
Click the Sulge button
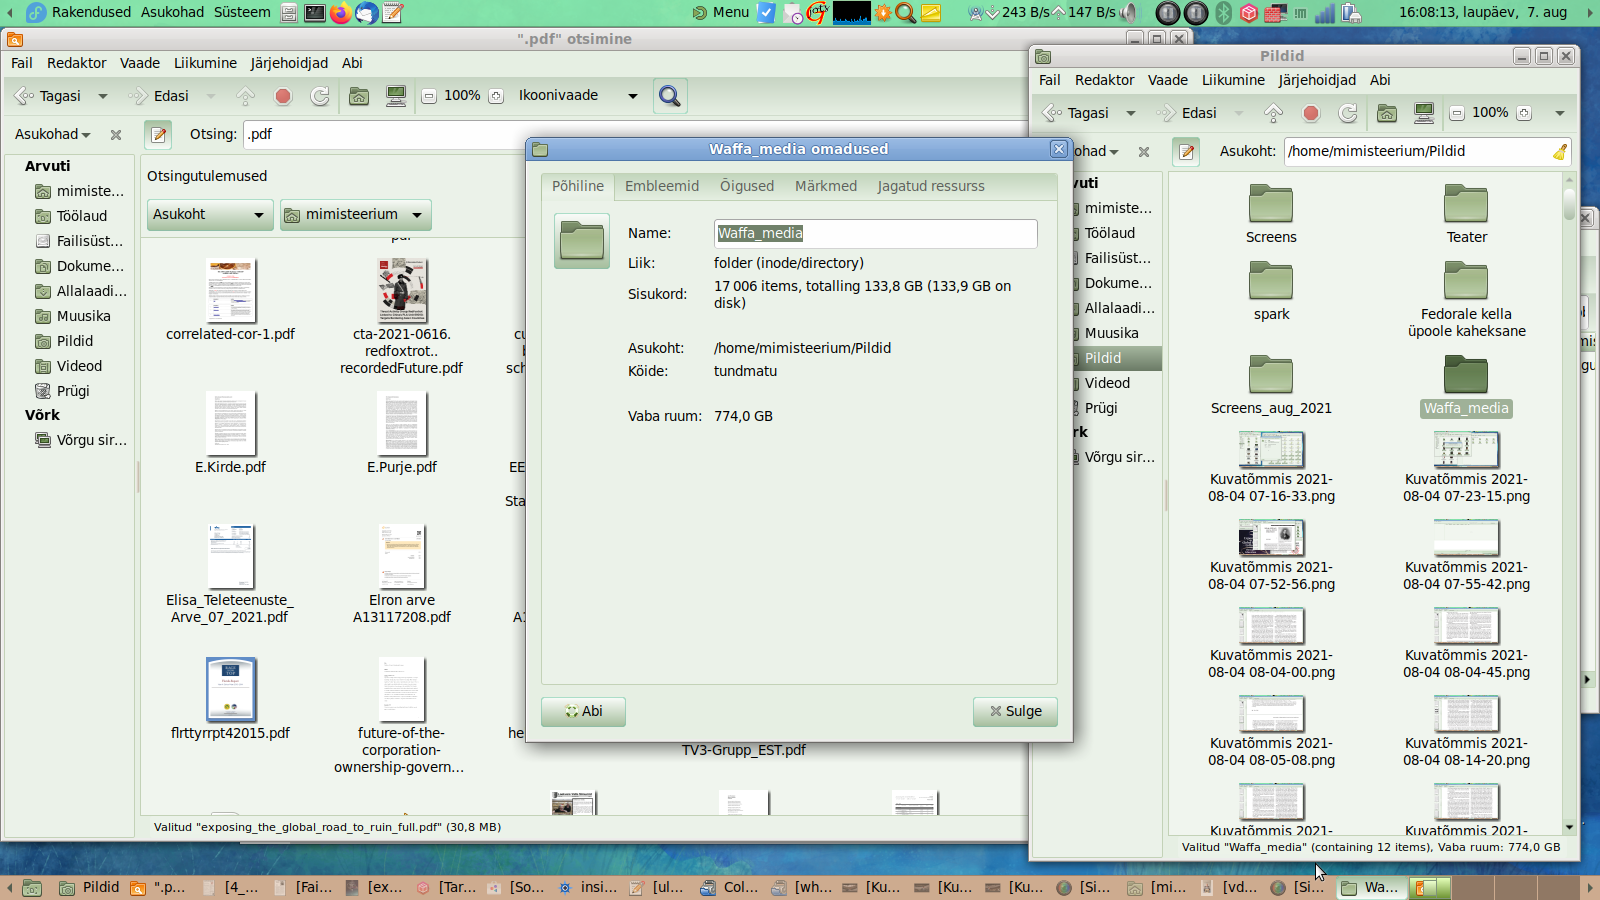coord(1015,711)
